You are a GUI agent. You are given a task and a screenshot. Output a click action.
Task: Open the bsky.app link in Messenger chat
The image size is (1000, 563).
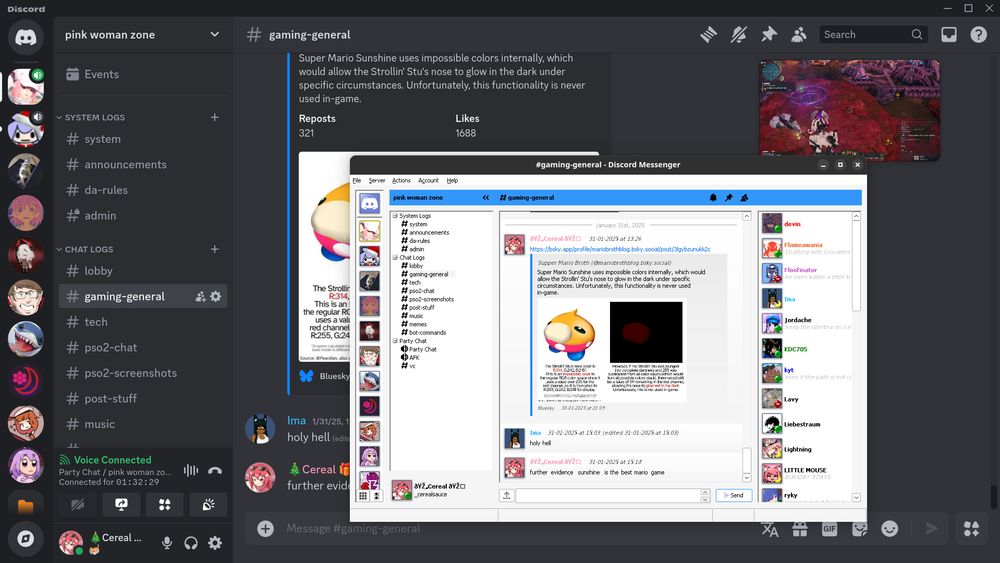pyautogui.click(x=619, y=249)
